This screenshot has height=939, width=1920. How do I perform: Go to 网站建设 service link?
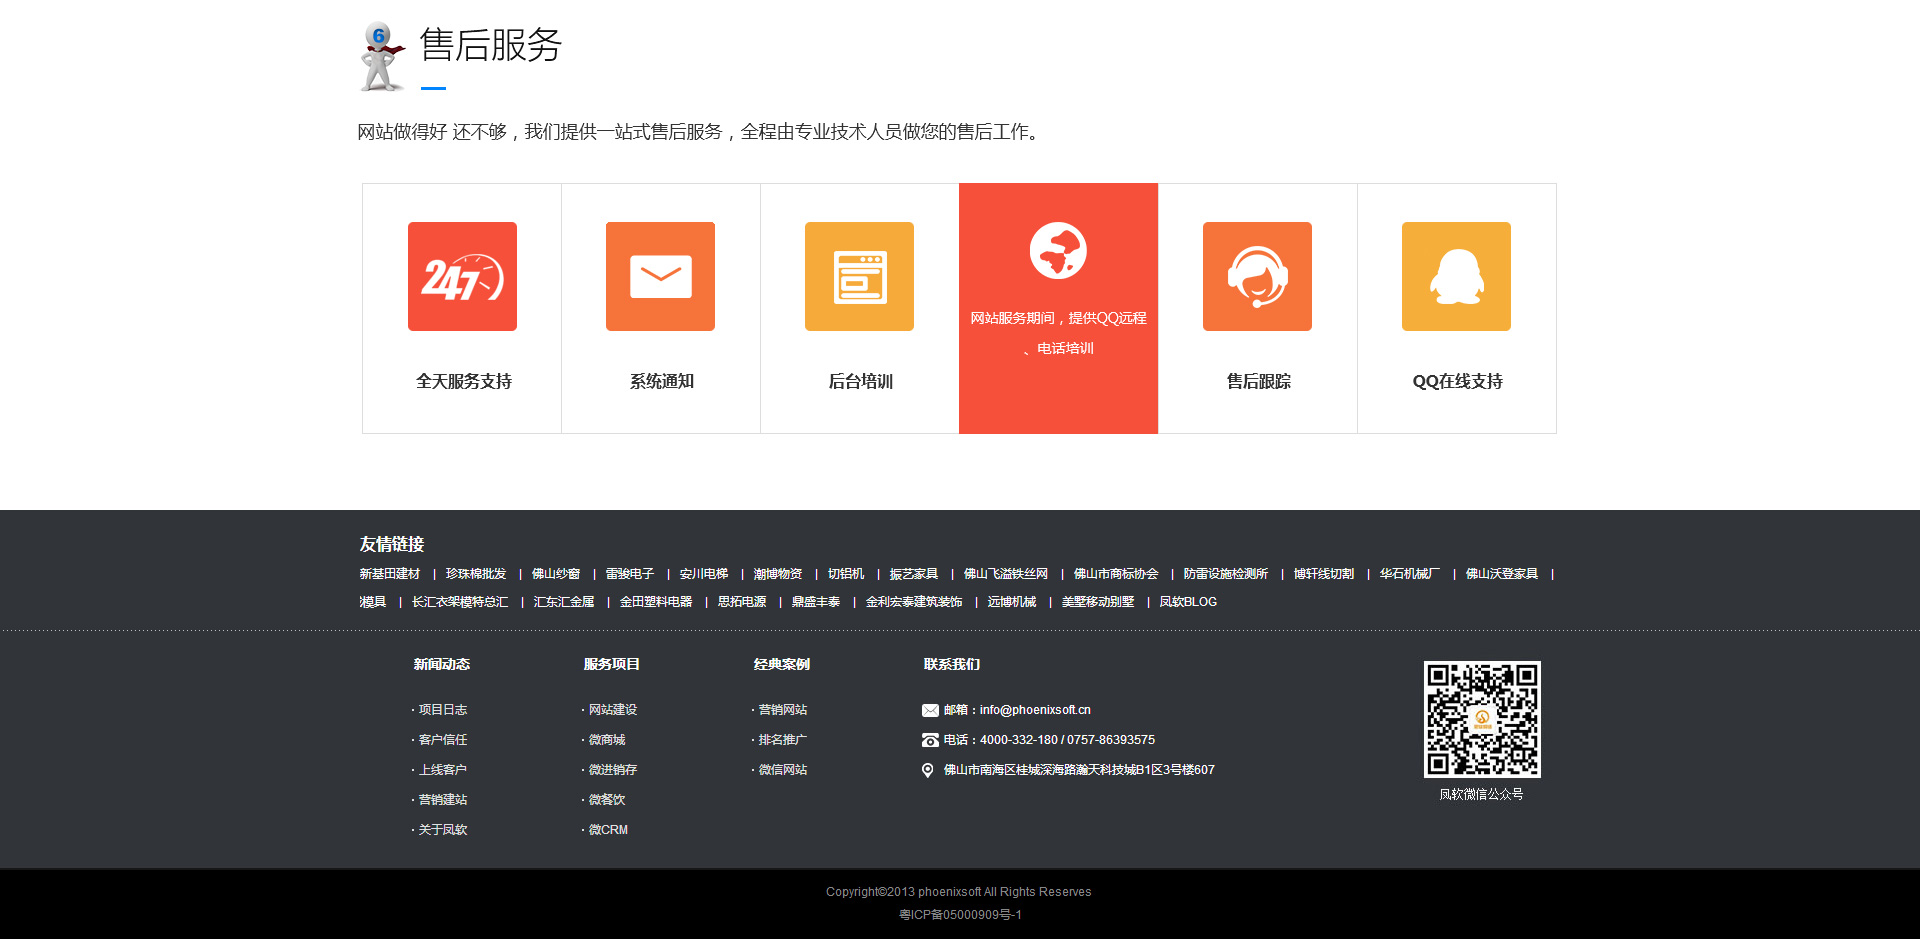613,710
